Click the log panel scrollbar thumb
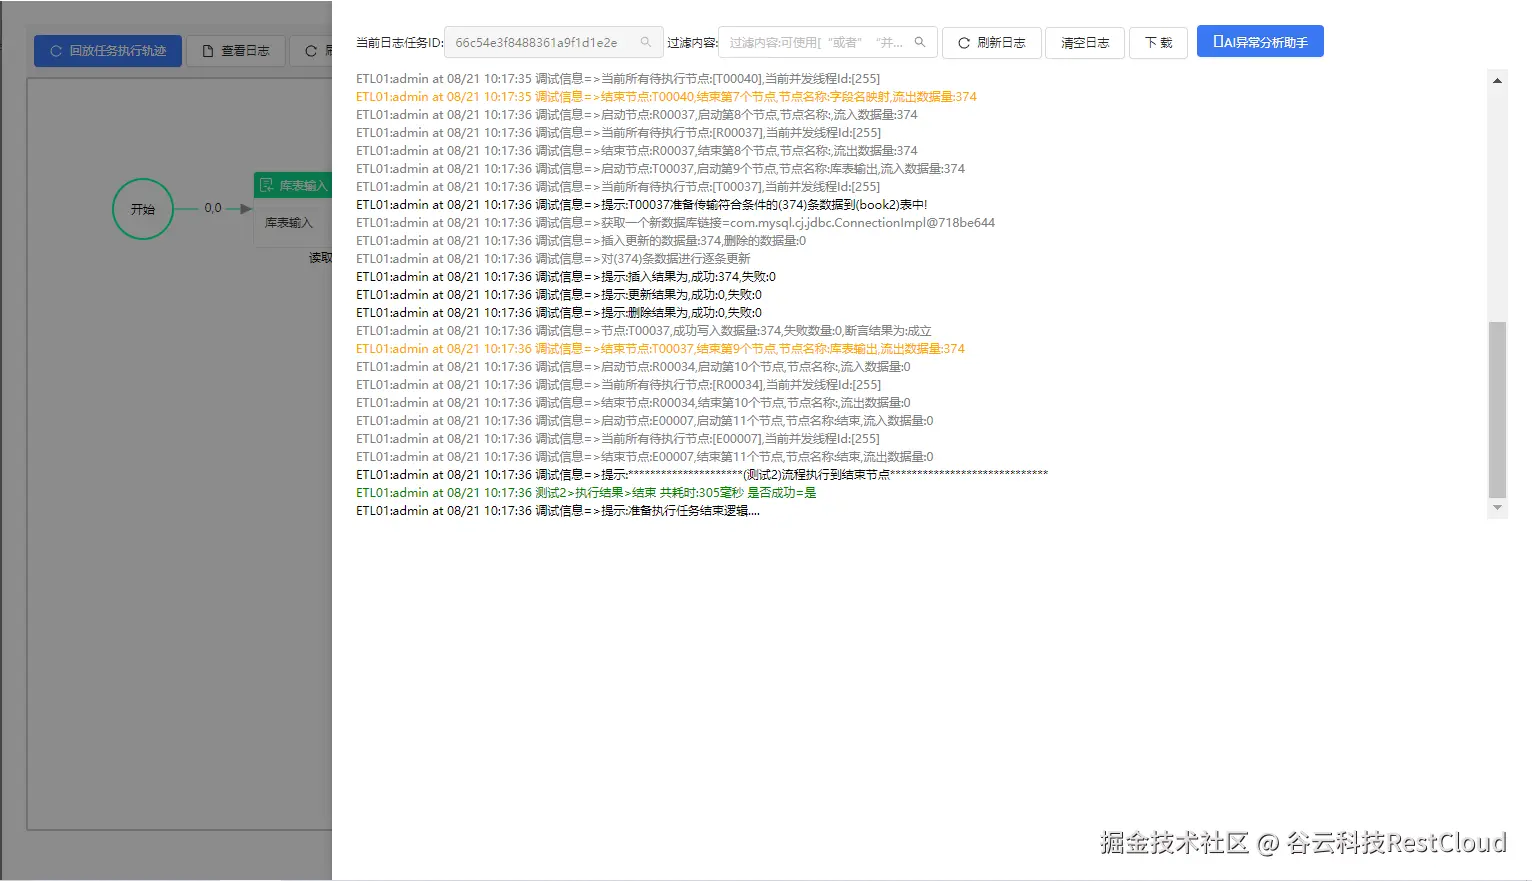The height and width of the screenshot is (881, 1532). [x=1497, y=409]
